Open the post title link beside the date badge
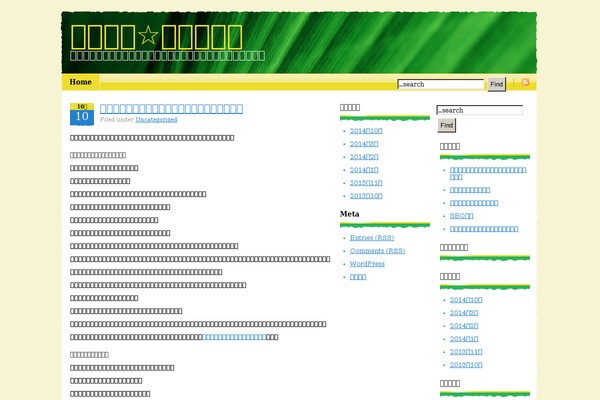The width and height of the screenshot is (600, 400). (x=171, y=109)
